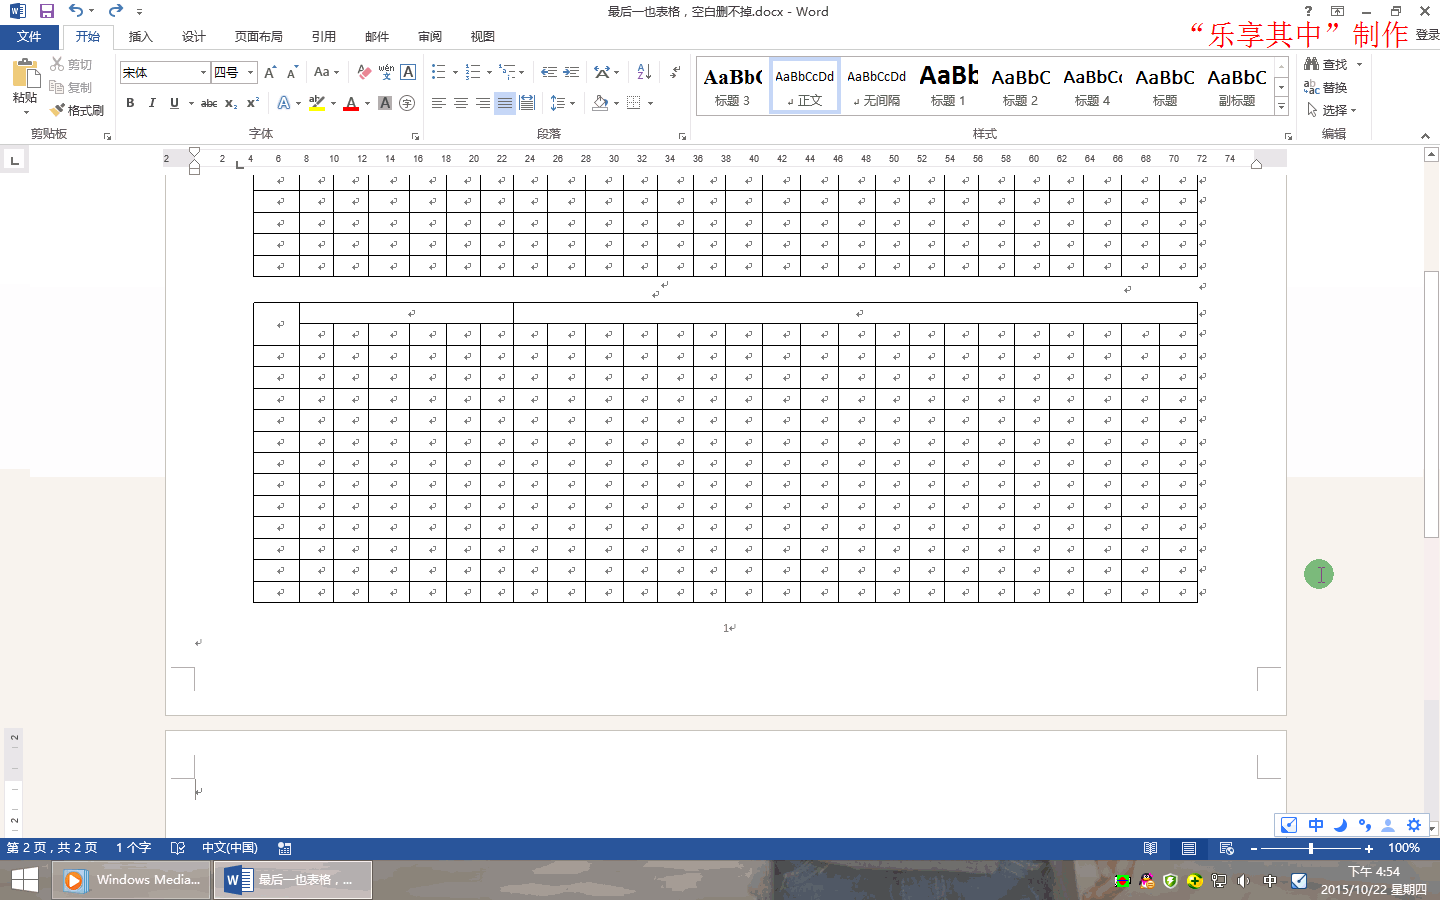Toggle show/hide paragraph marks
The height and width of the screenshot is (900, 1440).
click(676, 72)
